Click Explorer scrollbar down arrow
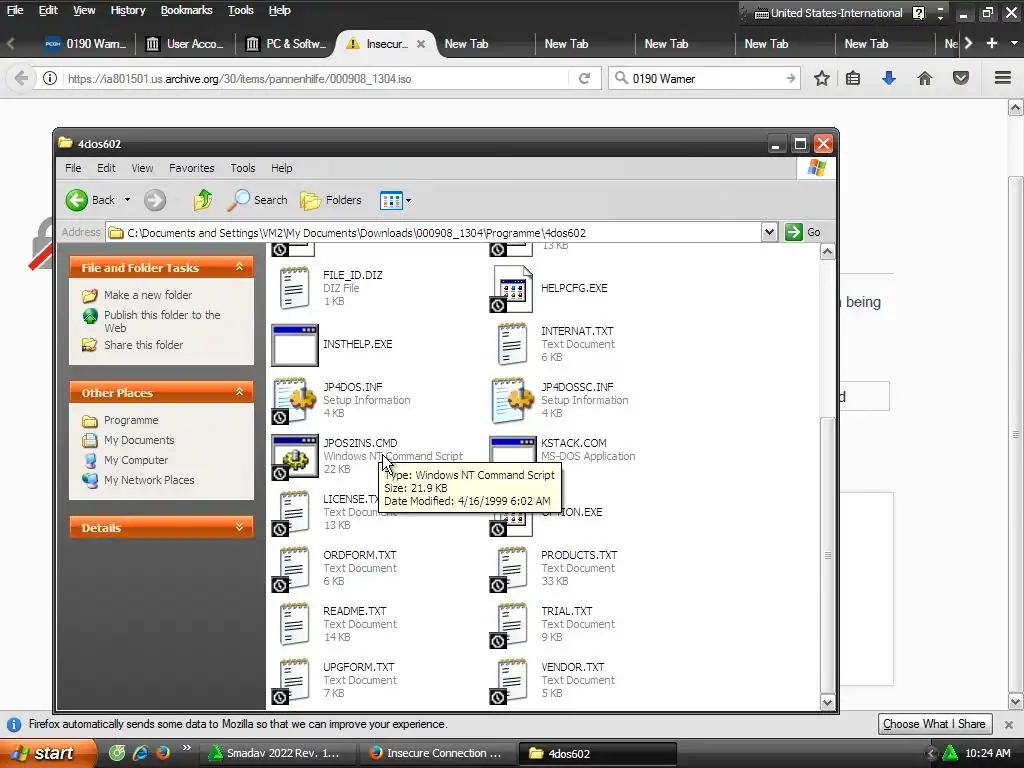This screenshot has width=1024, height=768. [827, 703]
